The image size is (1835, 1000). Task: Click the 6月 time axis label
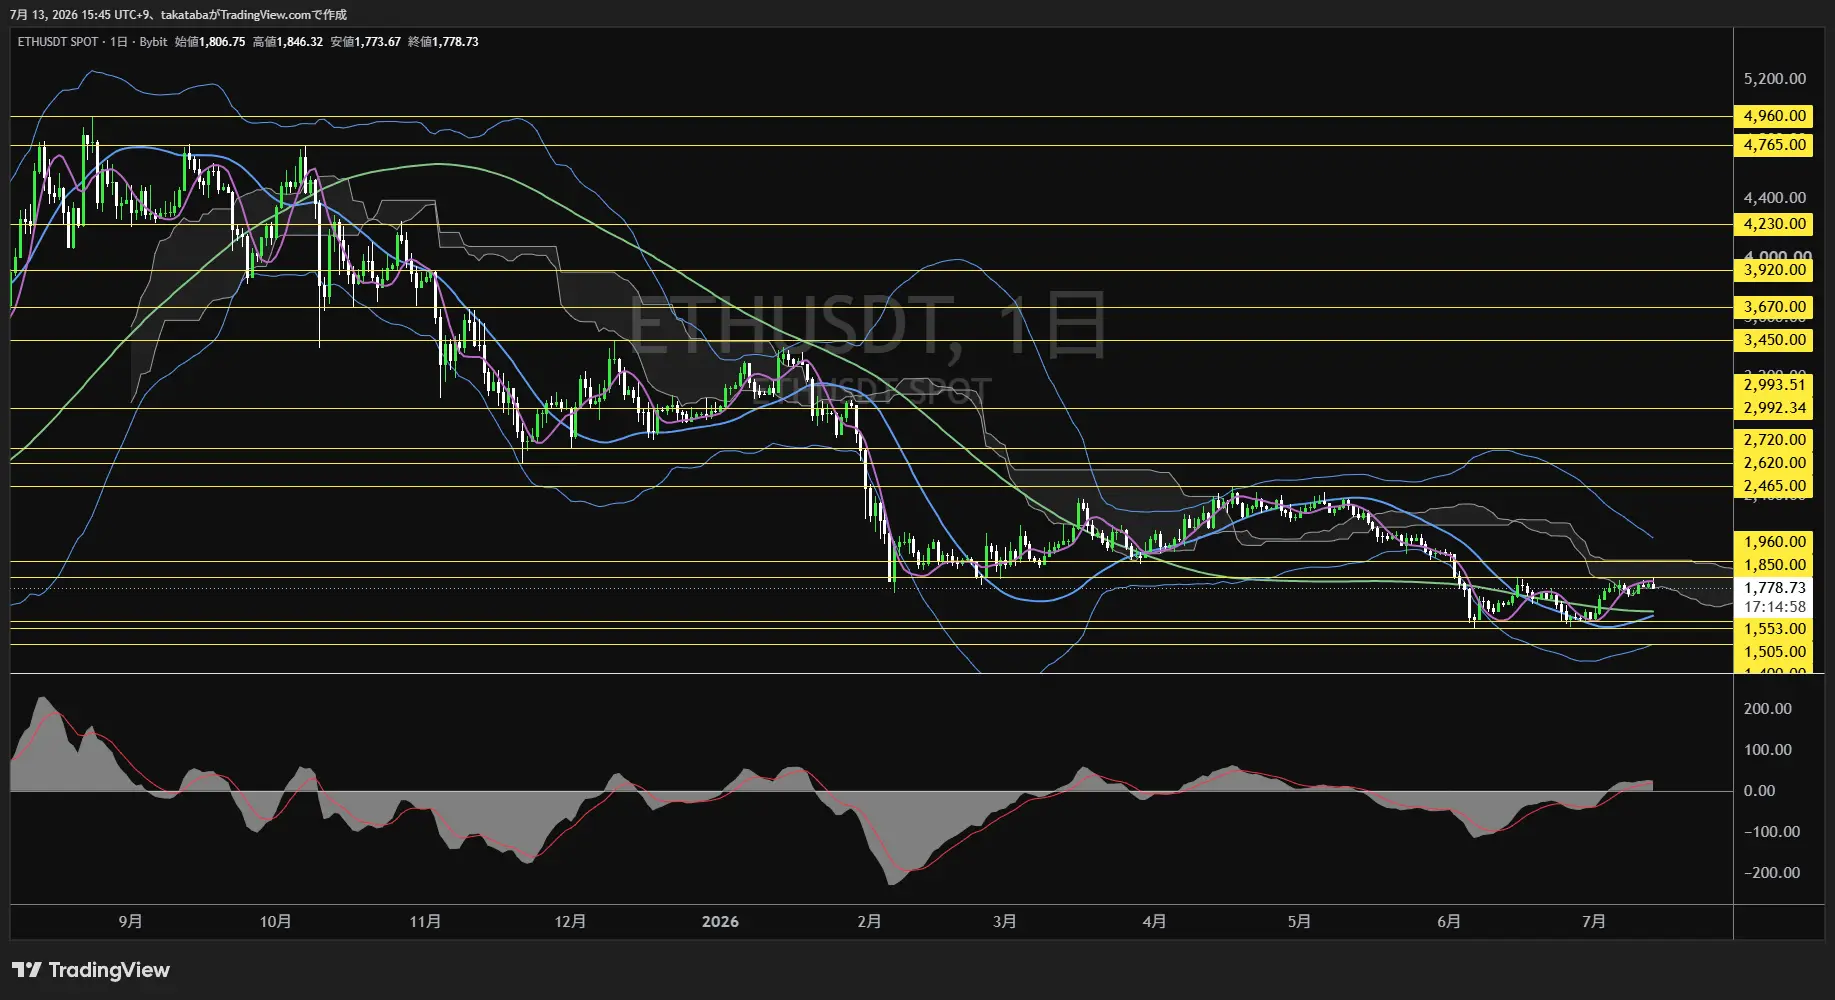1448,921
